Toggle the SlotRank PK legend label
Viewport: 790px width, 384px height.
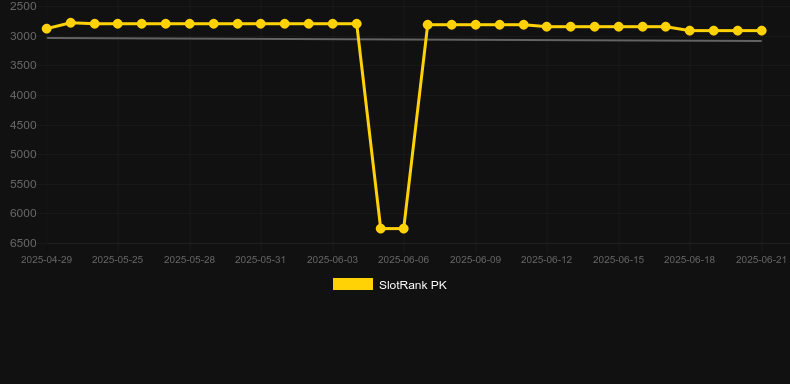click(413, 285)
